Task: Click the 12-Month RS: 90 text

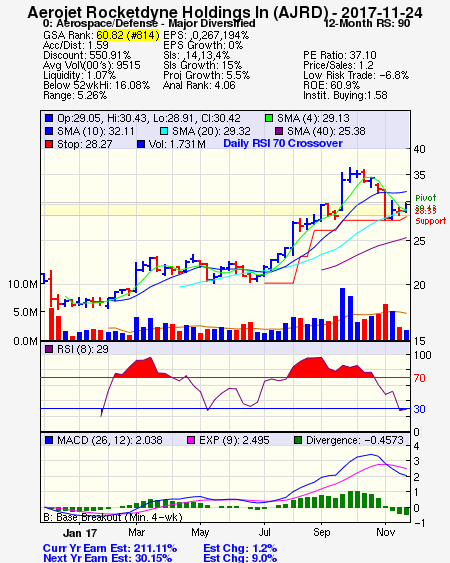Action: (x=367, y=23)
